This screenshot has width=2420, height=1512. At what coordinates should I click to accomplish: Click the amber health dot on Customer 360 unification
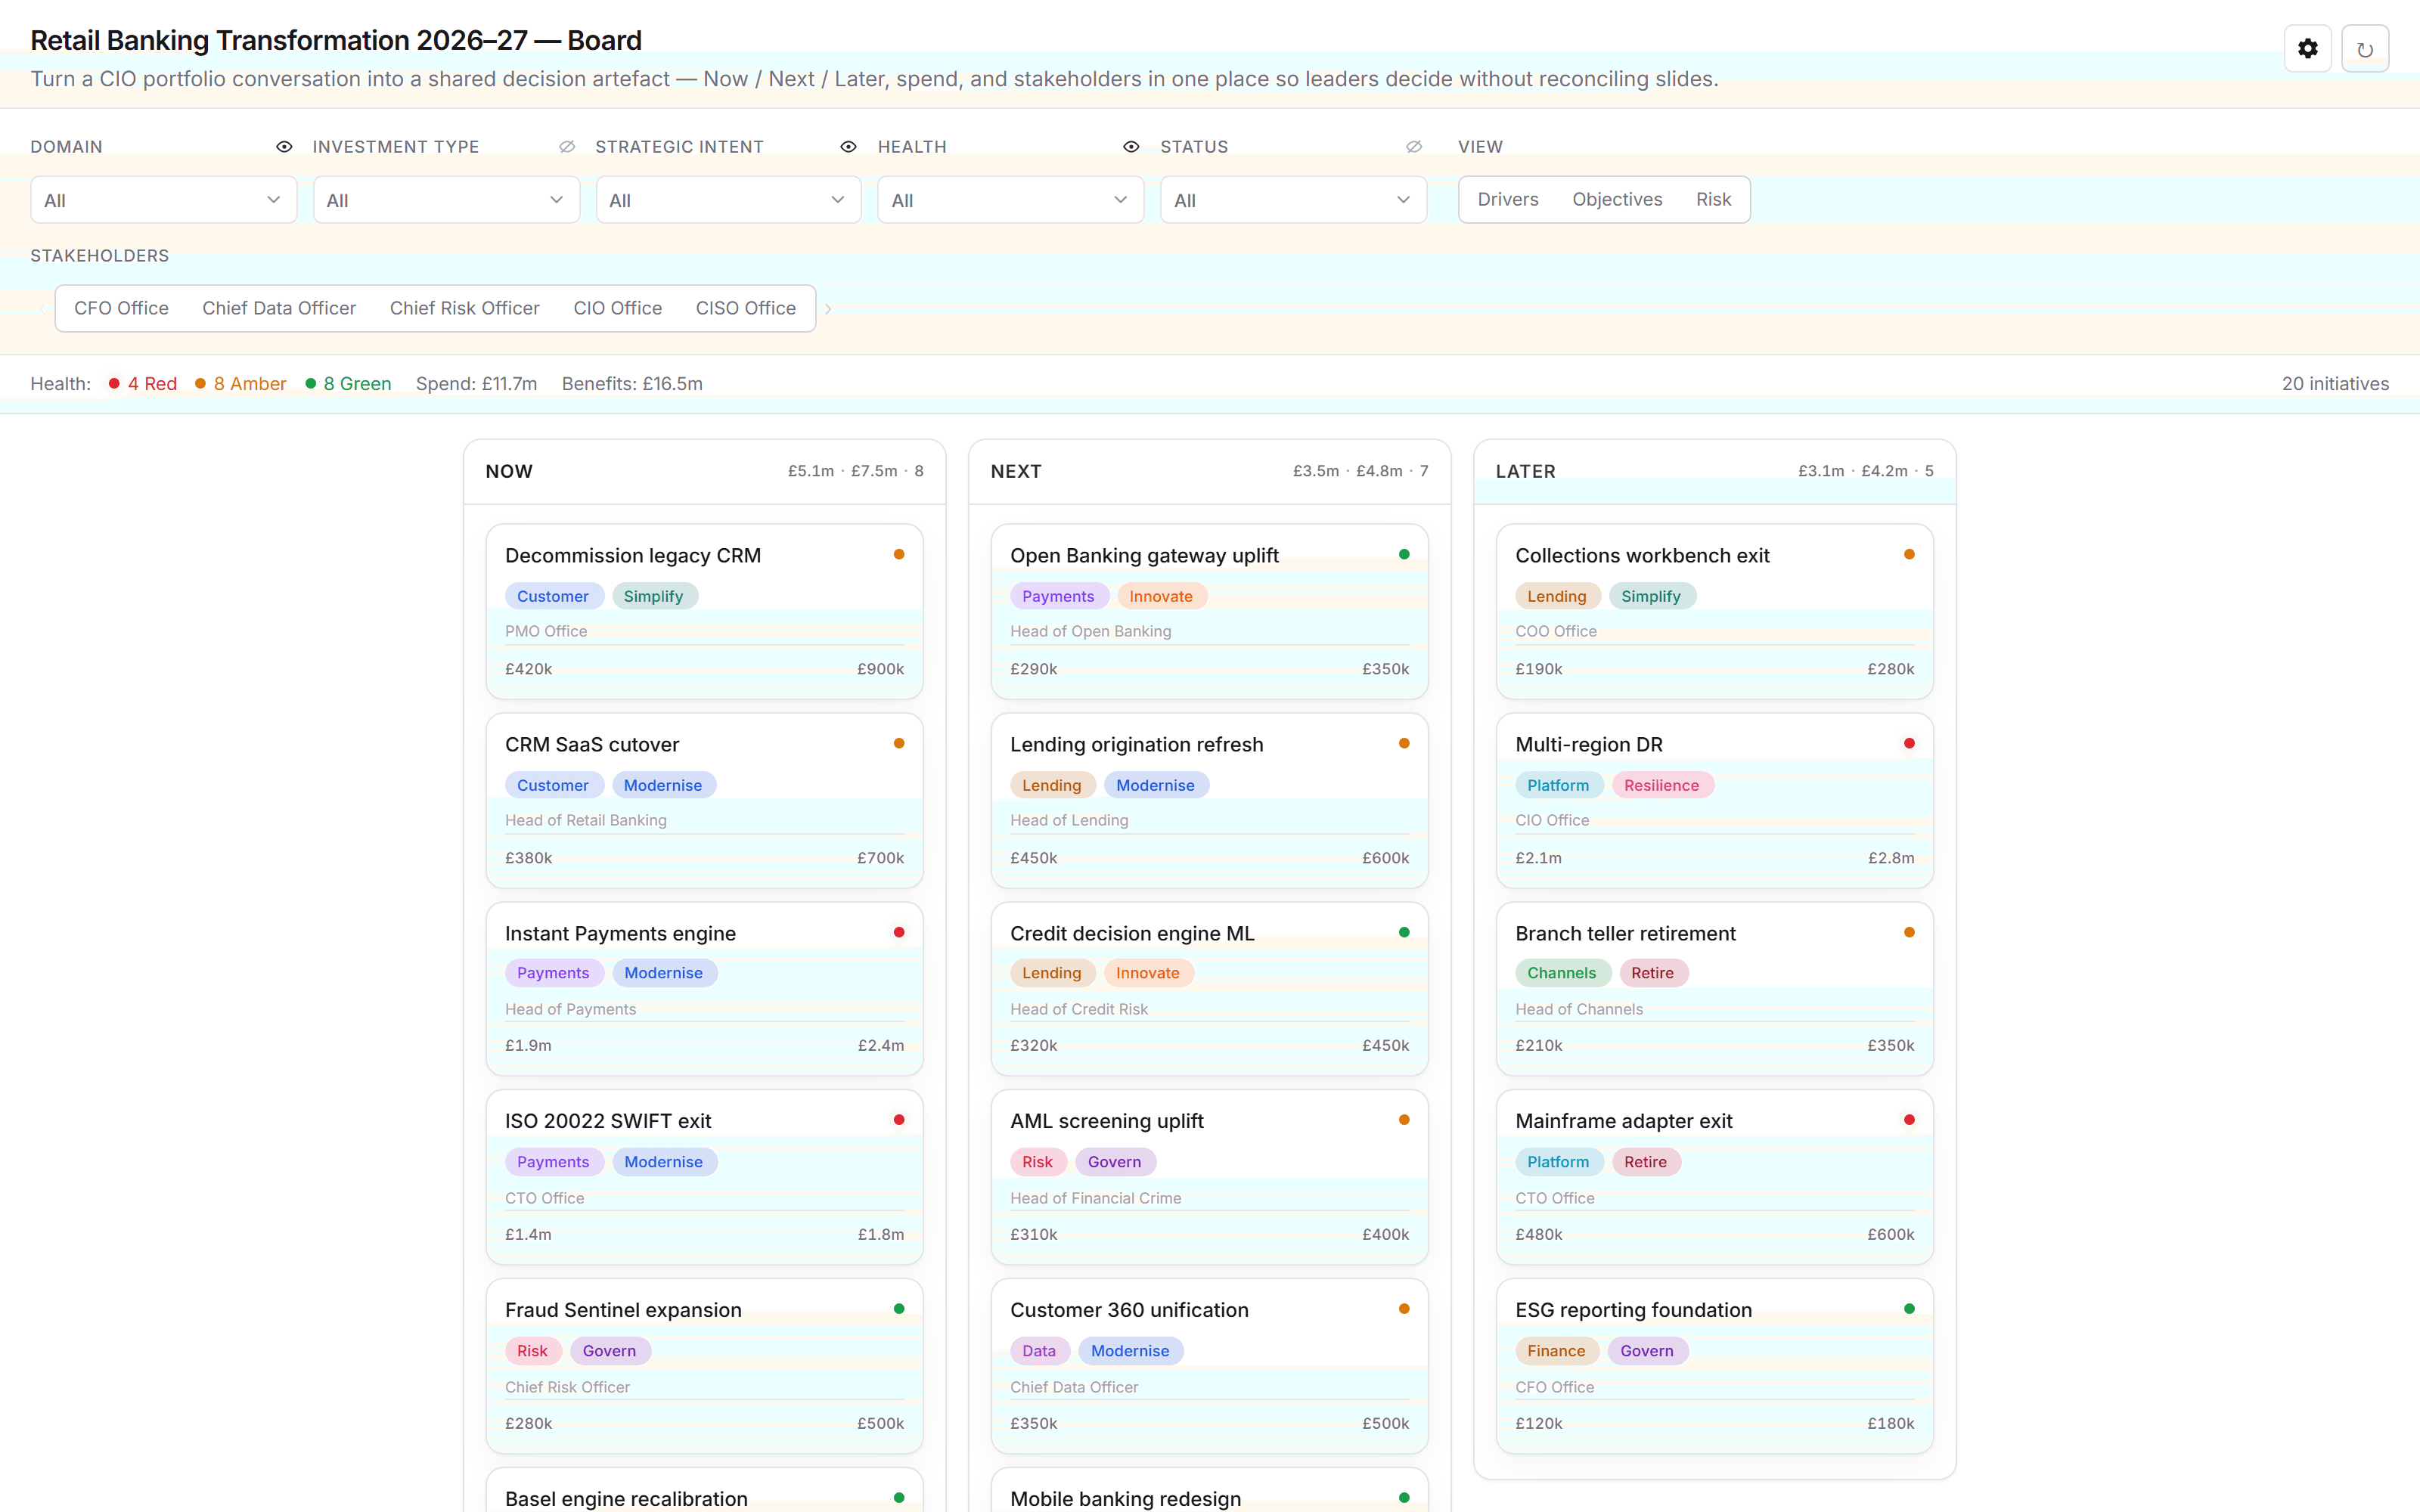point(1404,1309)
